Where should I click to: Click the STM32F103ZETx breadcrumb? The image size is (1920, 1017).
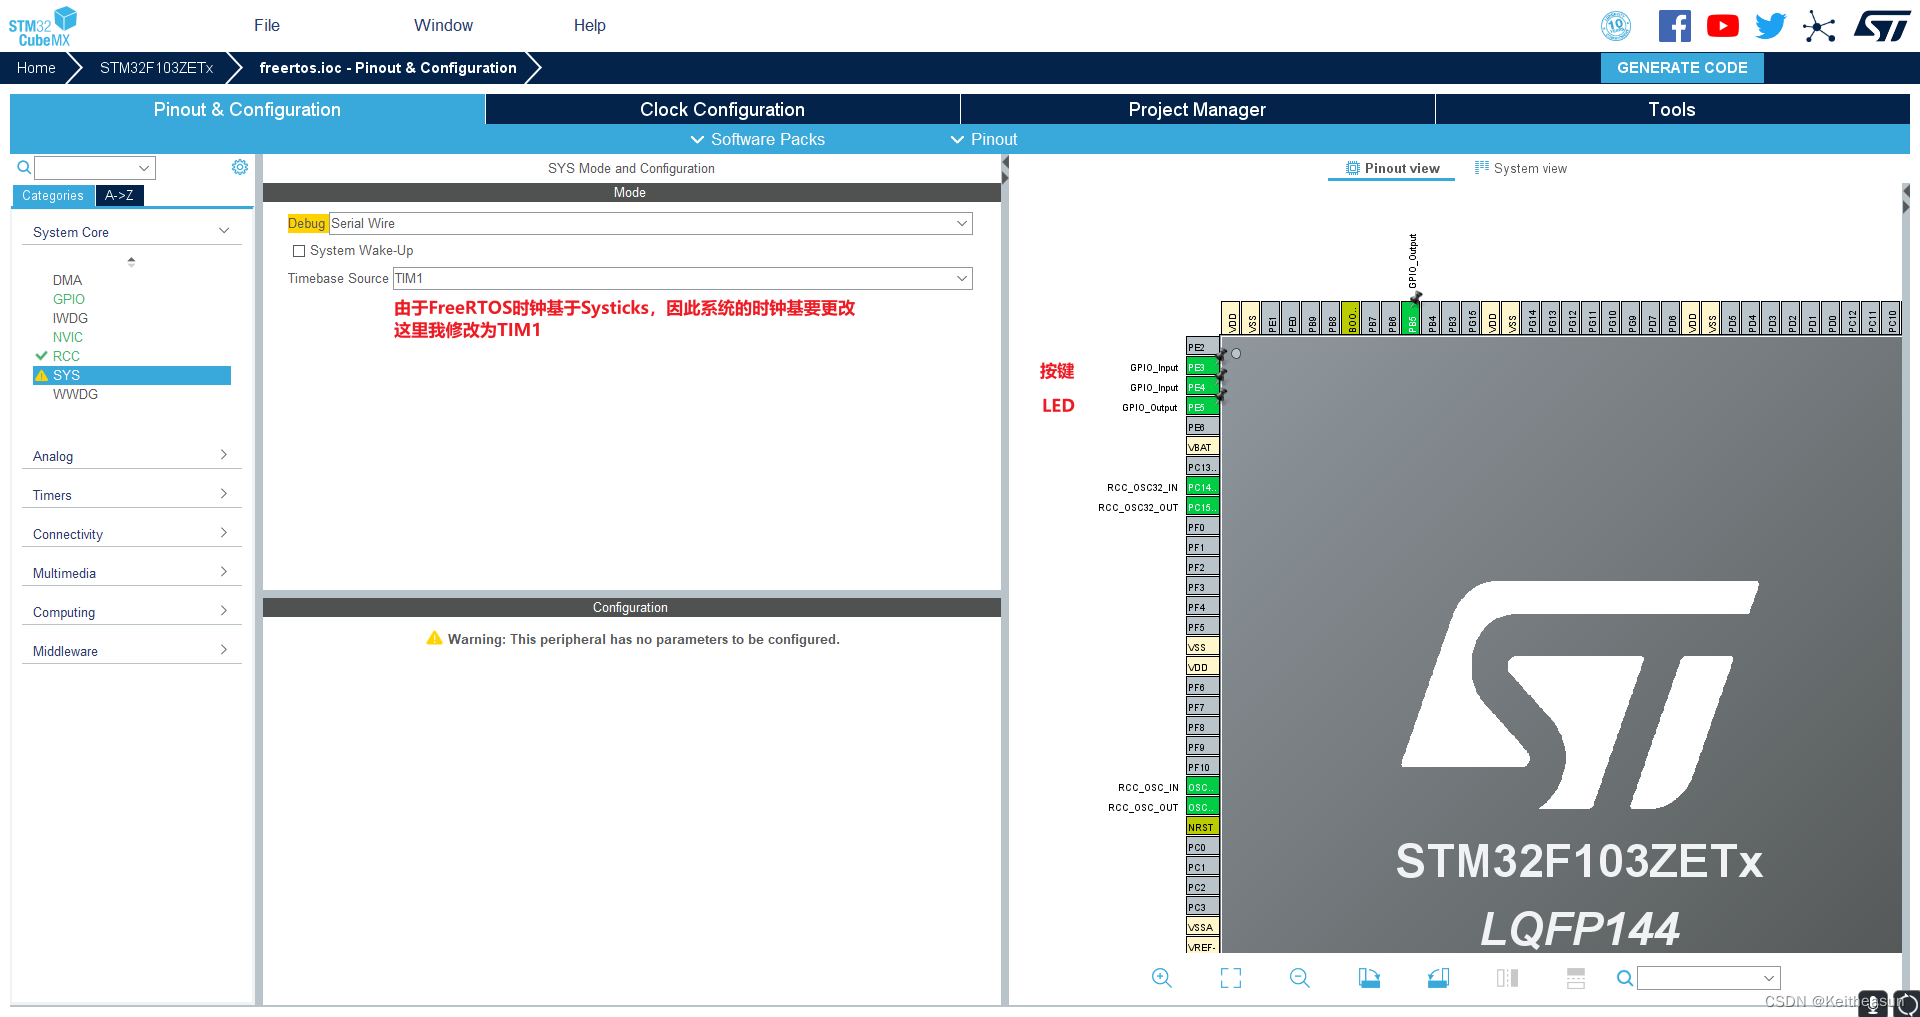(x=156, y=68)
